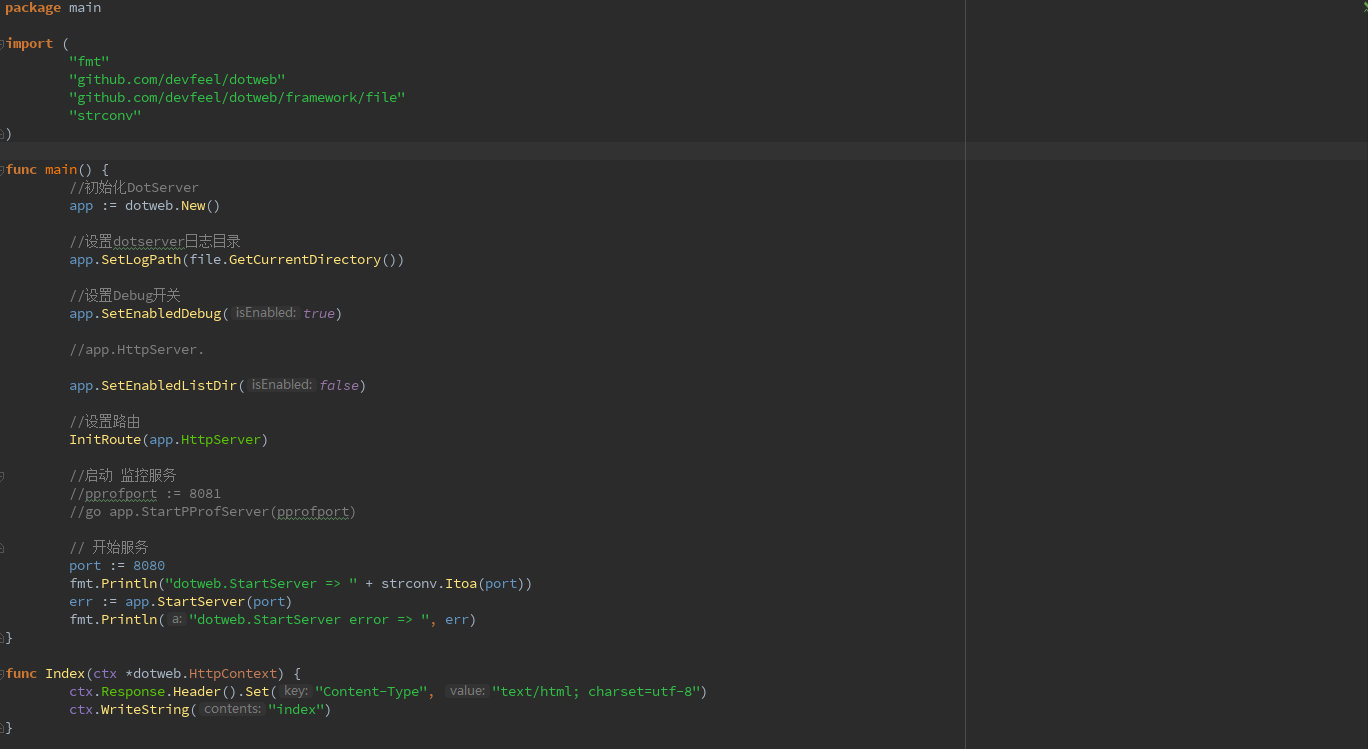Click Itoa in strconv.Itoa(port)
Image resolution: width=1368 pixels, height=749 pixels.
tap(461, 583)
